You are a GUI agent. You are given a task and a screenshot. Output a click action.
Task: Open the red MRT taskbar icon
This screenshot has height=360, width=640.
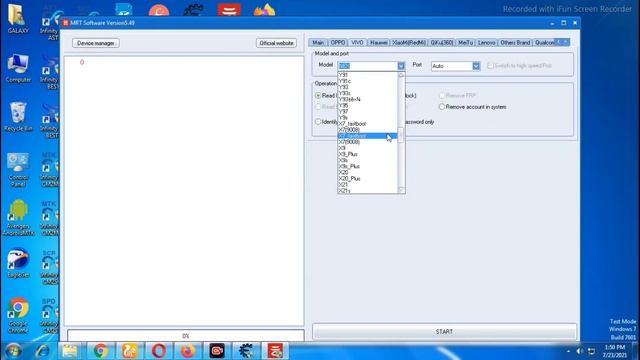275,351
